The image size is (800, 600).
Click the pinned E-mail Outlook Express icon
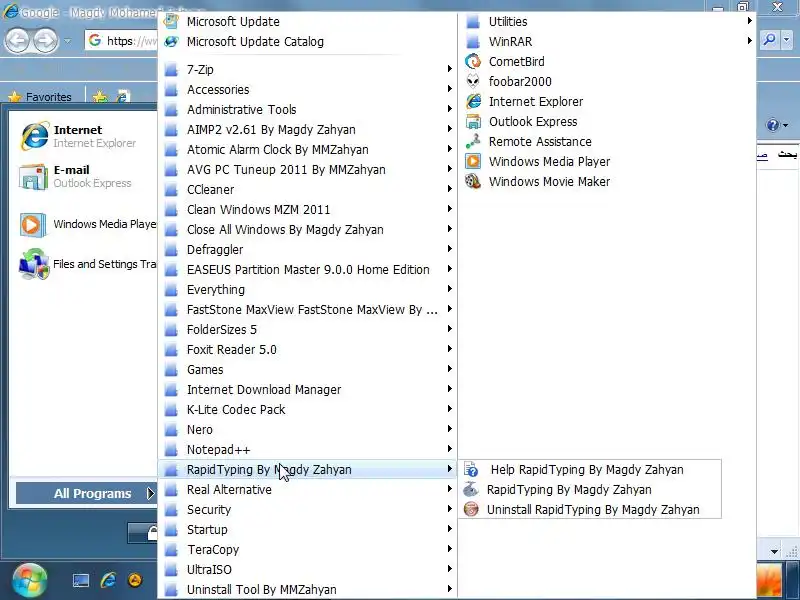[x=33, y=177]
